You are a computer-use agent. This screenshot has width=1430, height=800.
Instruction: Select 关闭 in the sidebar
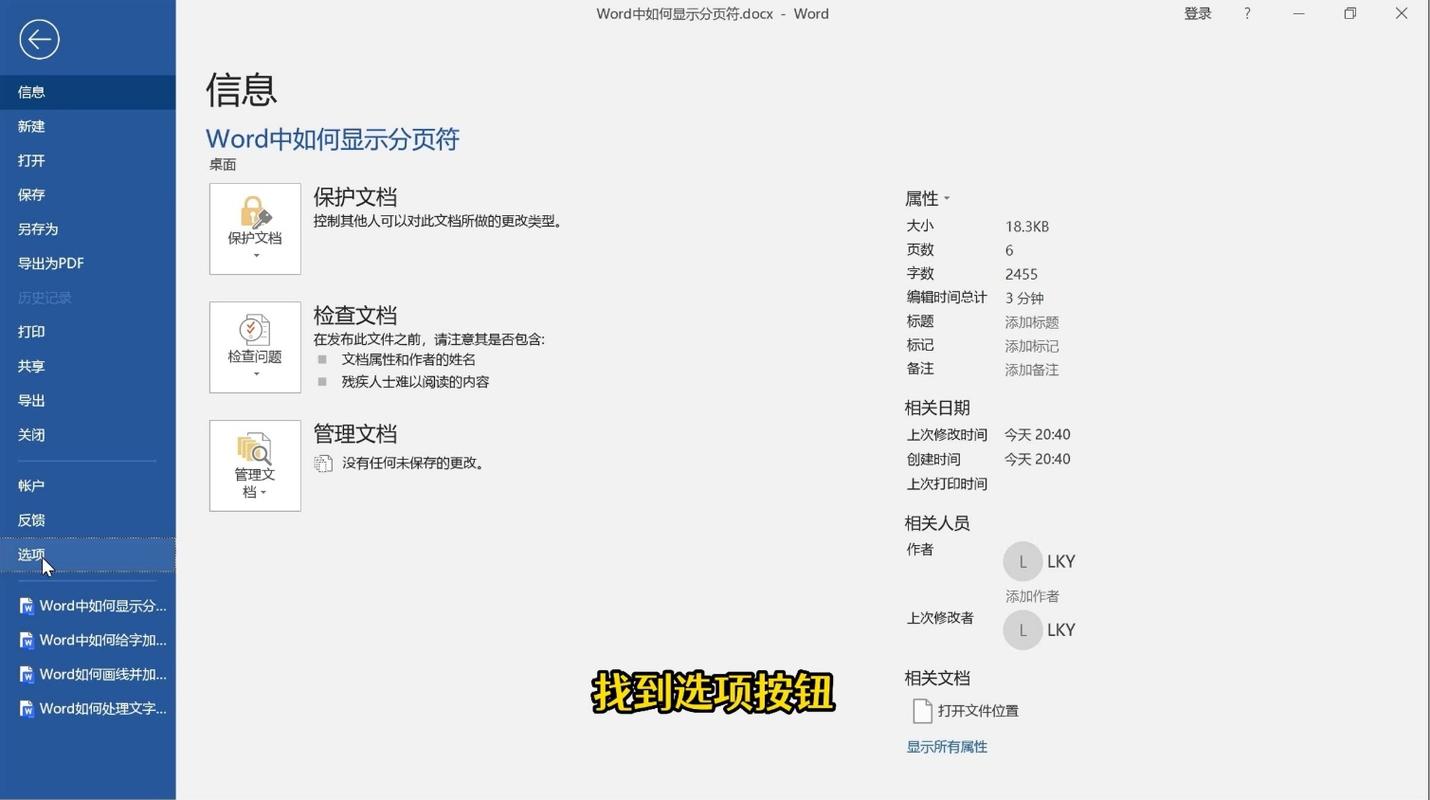(x=88, y=435)
